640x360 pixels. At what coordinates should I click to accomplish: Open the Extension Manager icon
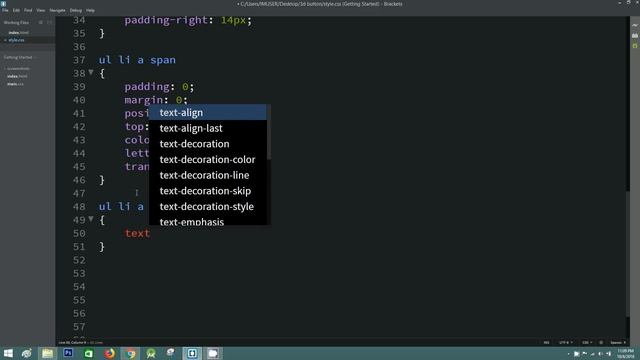635,36
